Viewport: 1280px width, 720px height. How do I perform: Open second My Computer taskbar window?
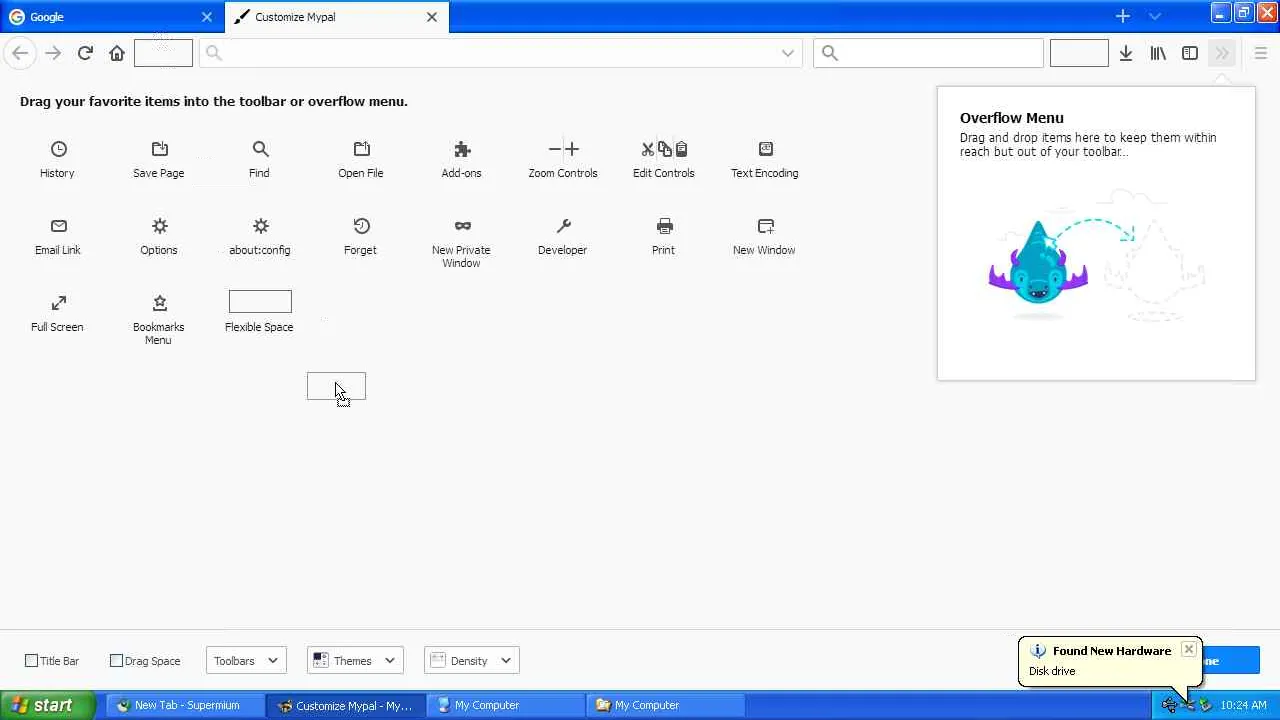coord(665,705)
